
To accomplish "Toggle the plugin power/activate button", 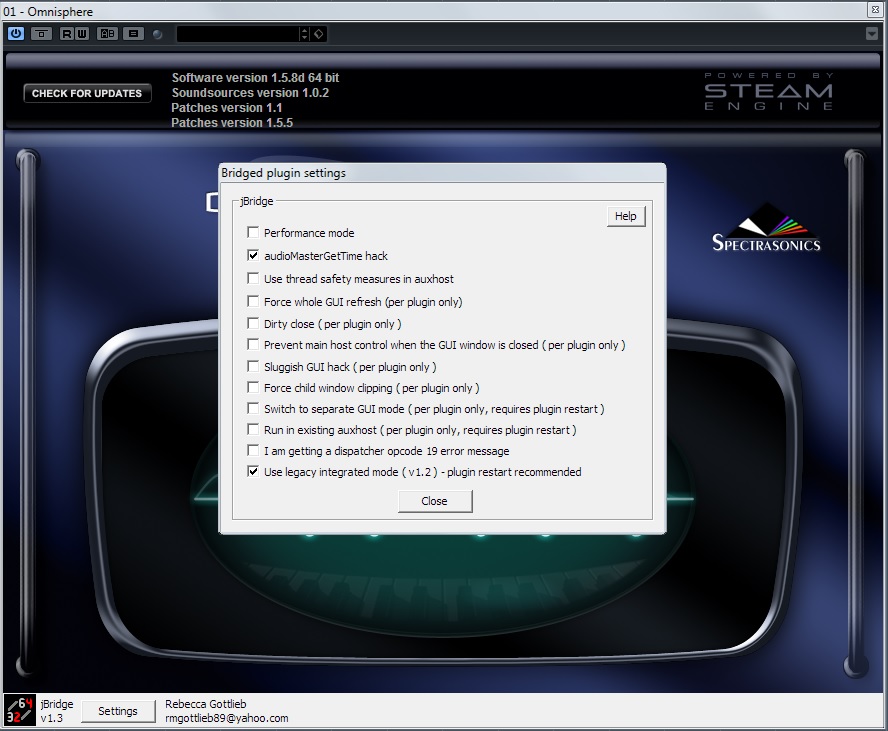I will (x=16, y=34).
